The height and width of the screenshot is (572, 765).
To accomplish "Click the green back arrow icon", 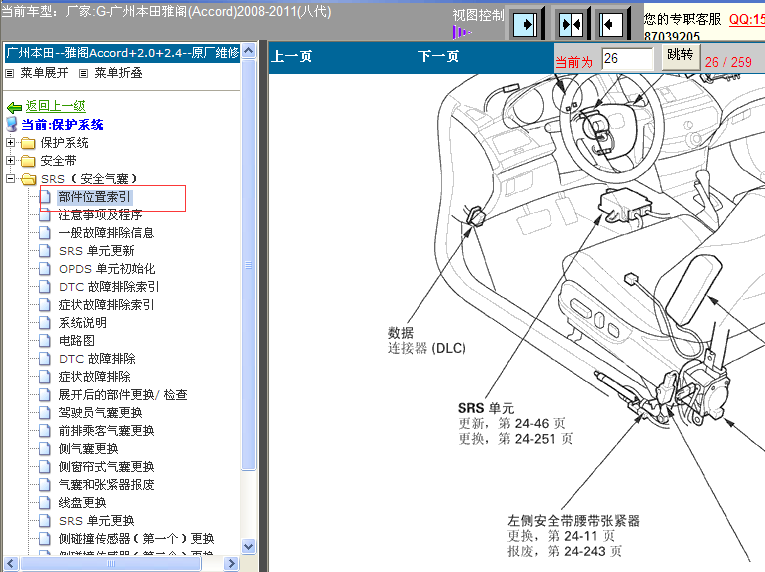I will [14, 107].
